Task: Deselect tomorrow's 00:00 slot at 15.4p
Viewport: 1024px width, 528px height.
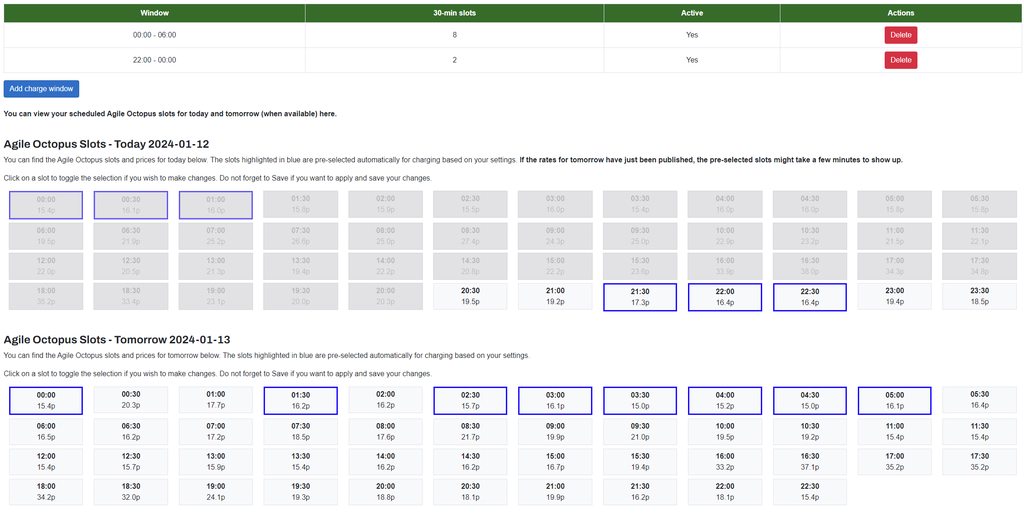Action: point(46,400)
